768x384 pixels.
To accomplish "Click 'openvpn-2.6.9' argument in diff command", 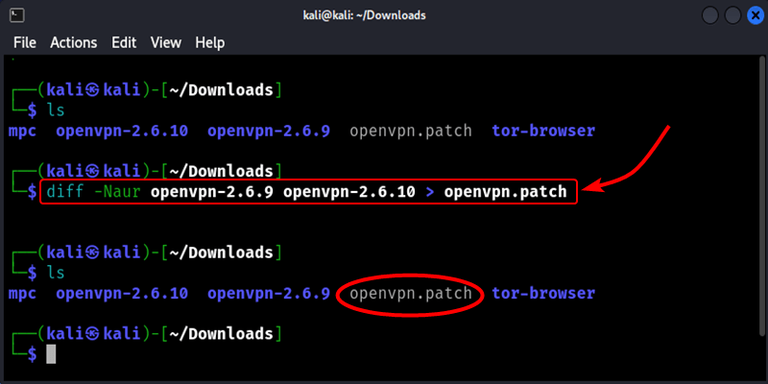I will click(x=212, y=192).
